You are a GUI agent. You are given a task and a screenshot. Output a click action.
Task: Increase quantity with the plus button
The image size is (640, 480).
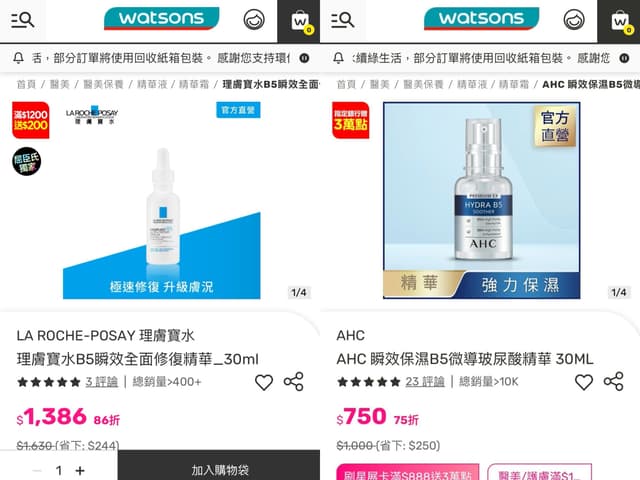[80, 471]
